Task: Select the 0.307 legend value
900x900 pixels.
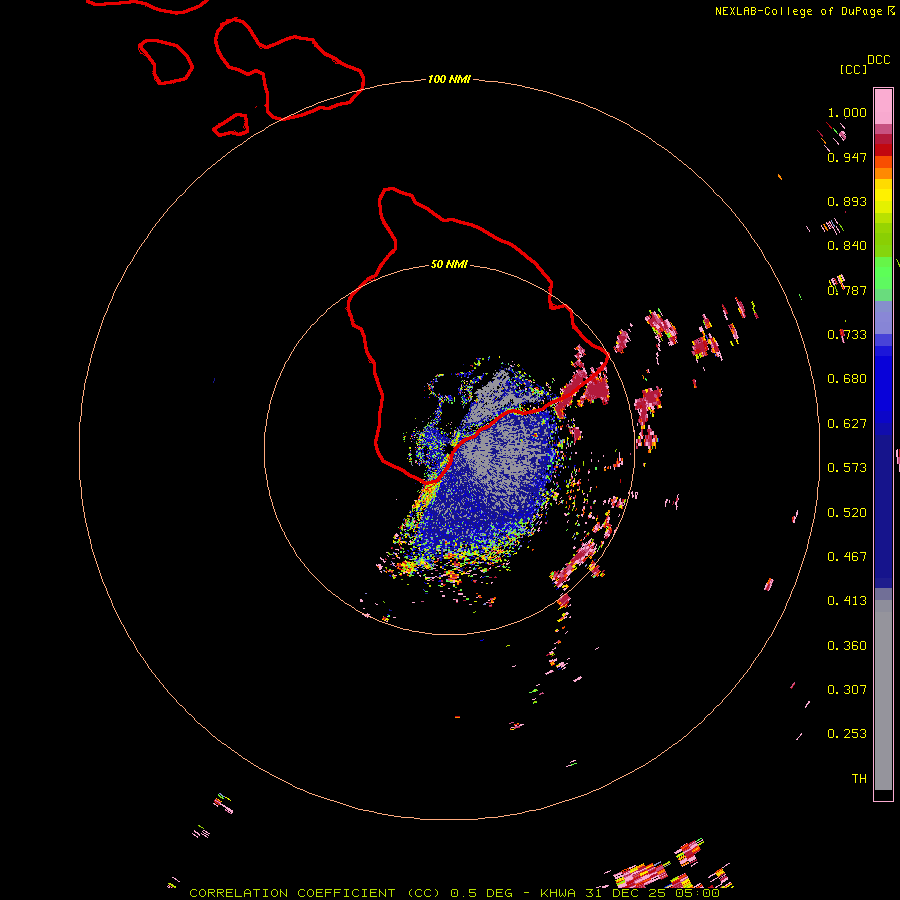Action: [847, 690]
